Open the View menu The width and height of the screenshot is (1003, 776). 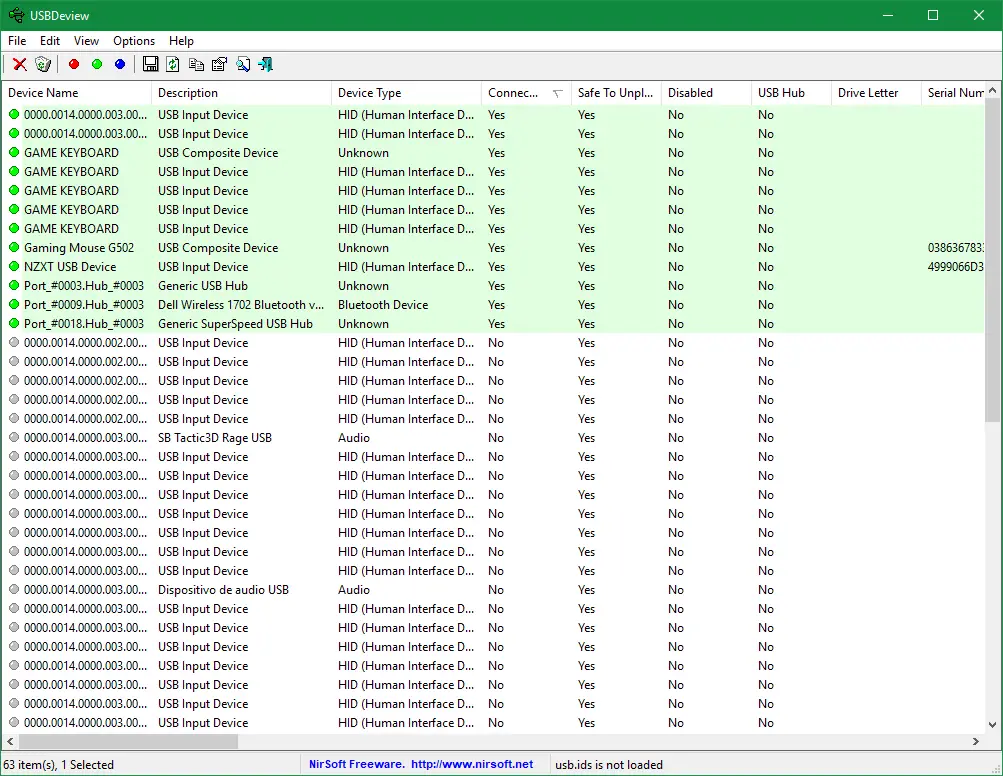click(87, 41)
